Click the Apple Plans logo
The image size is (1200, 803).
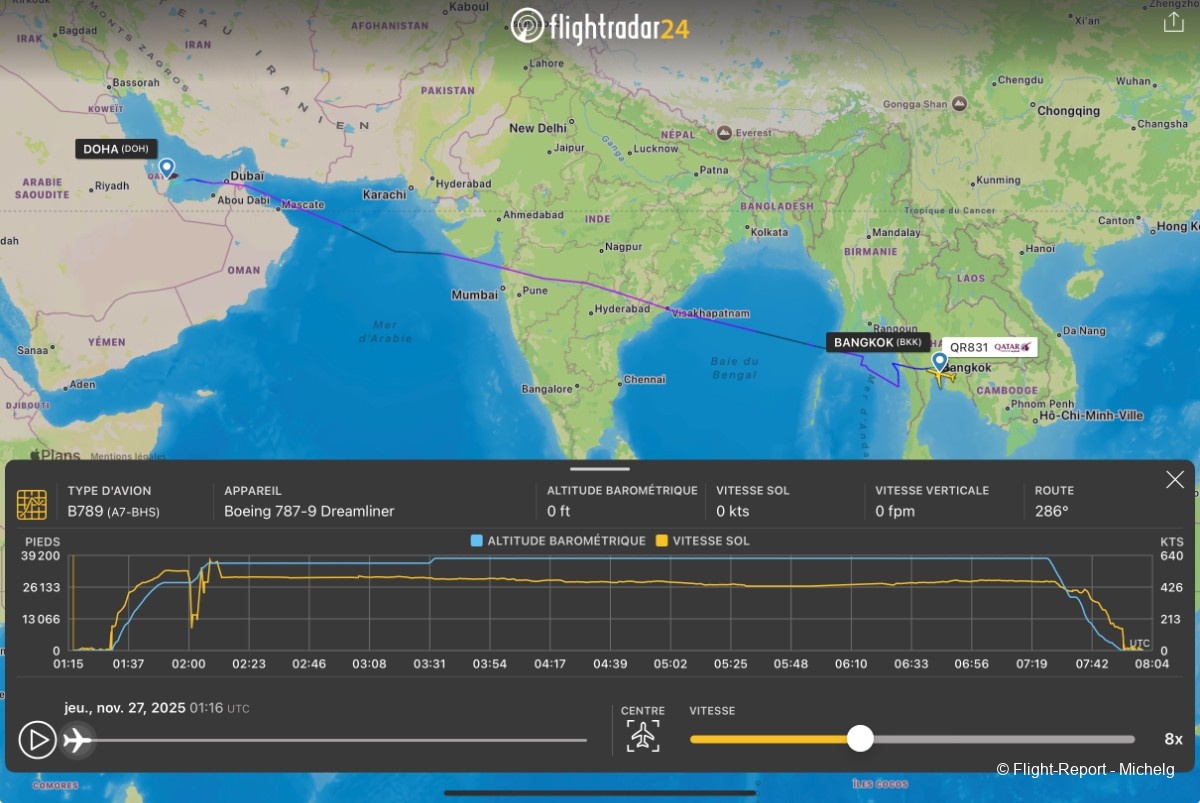click(x=54, y=456)
